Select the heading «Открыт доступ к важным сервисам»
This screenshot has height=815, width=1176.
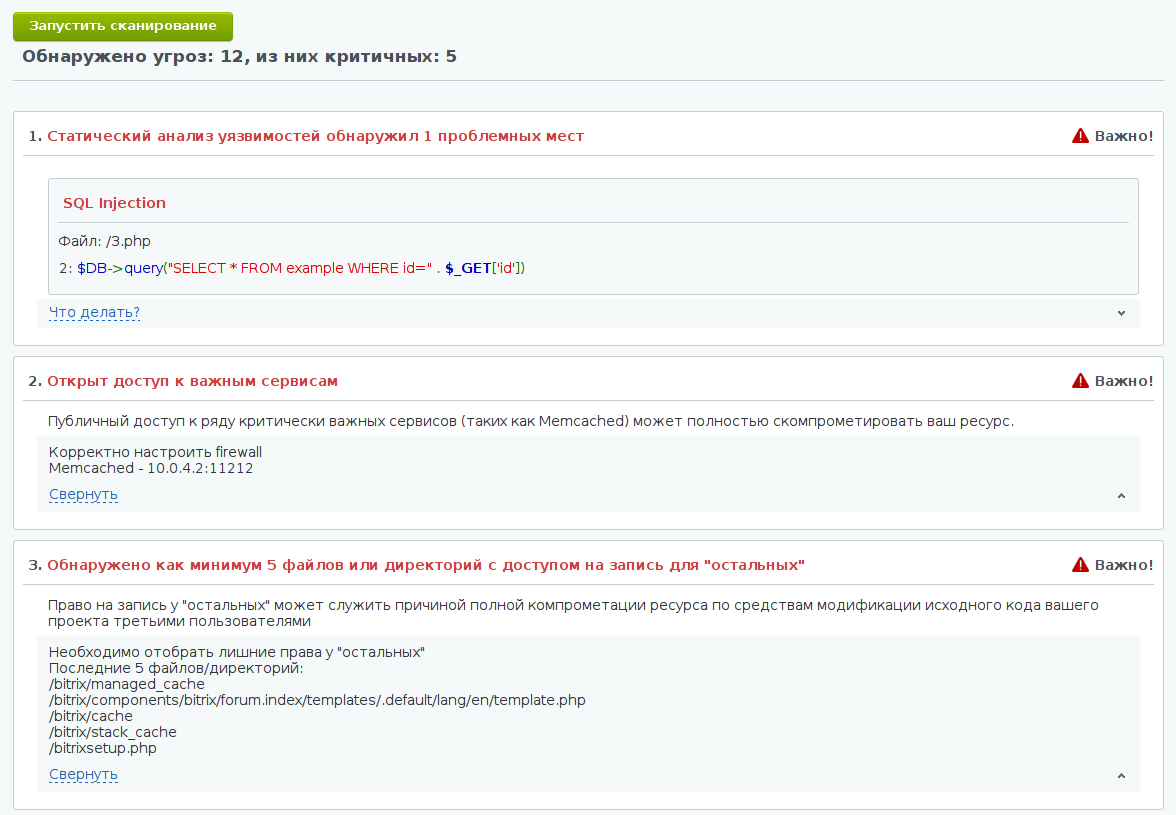[192, 382]
